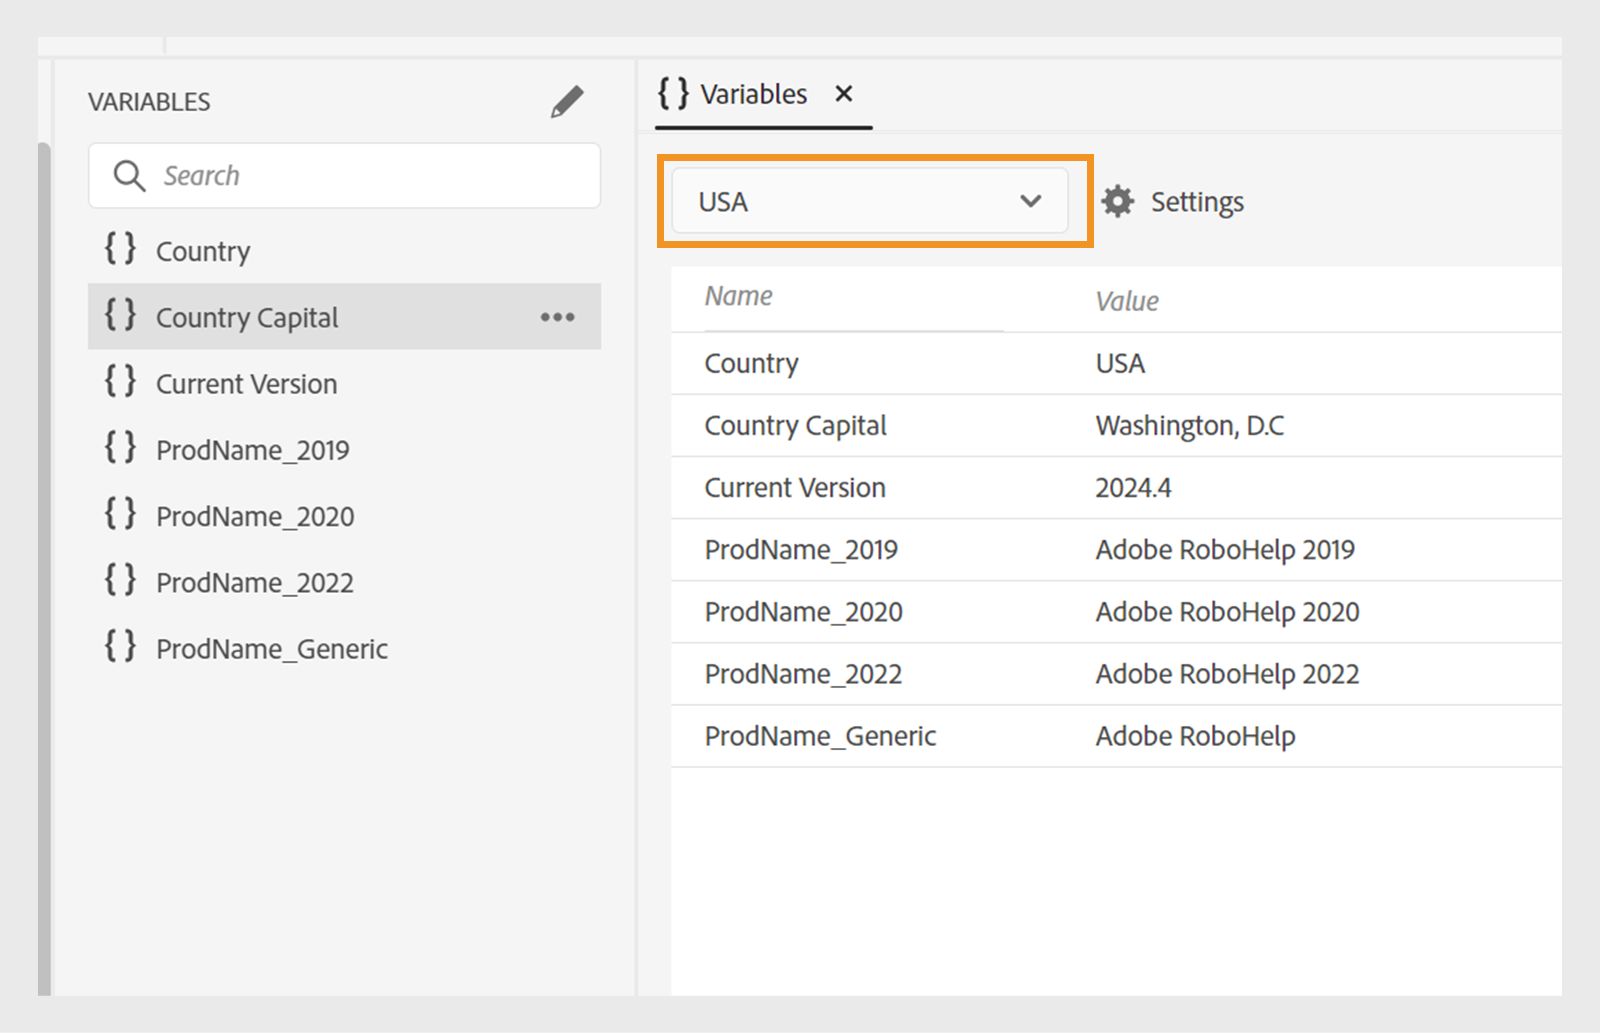Click the Washington, D.C value cell
1600x1033 pixels.
pos(1190,426)
